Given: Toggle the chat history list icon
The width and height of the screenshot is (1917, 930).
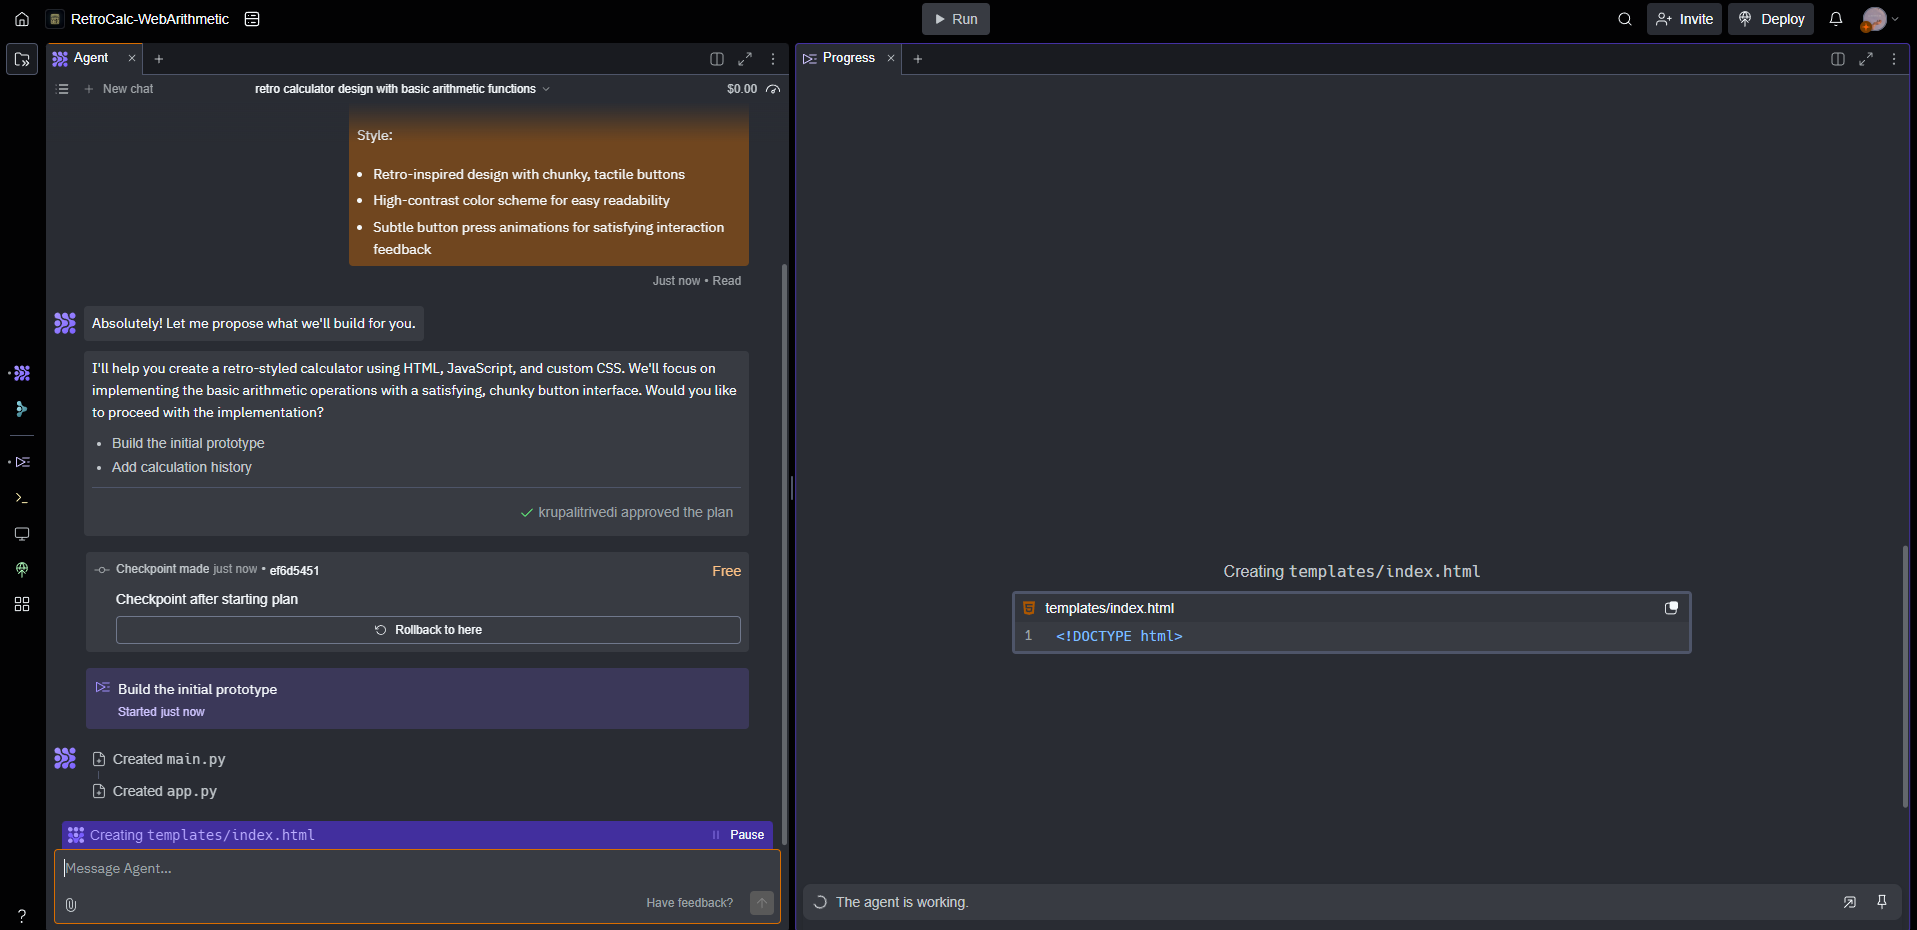Looking at the screenshot, I should (63, 89).
